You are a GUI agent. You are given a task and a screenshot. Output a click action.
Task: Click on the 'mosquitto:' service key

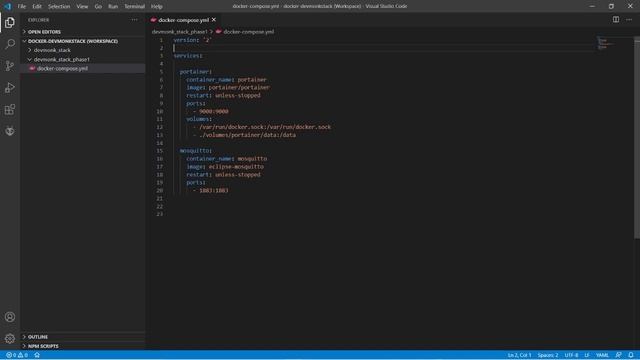196,151
